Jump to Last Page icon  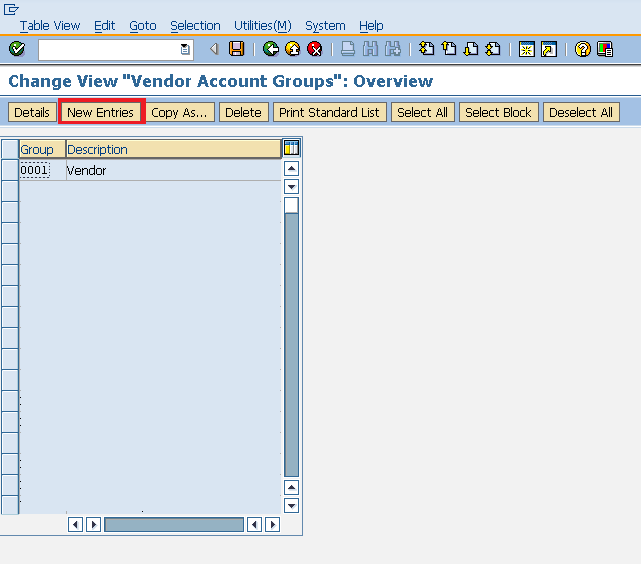pyautogui.click(x=493, y=49)
